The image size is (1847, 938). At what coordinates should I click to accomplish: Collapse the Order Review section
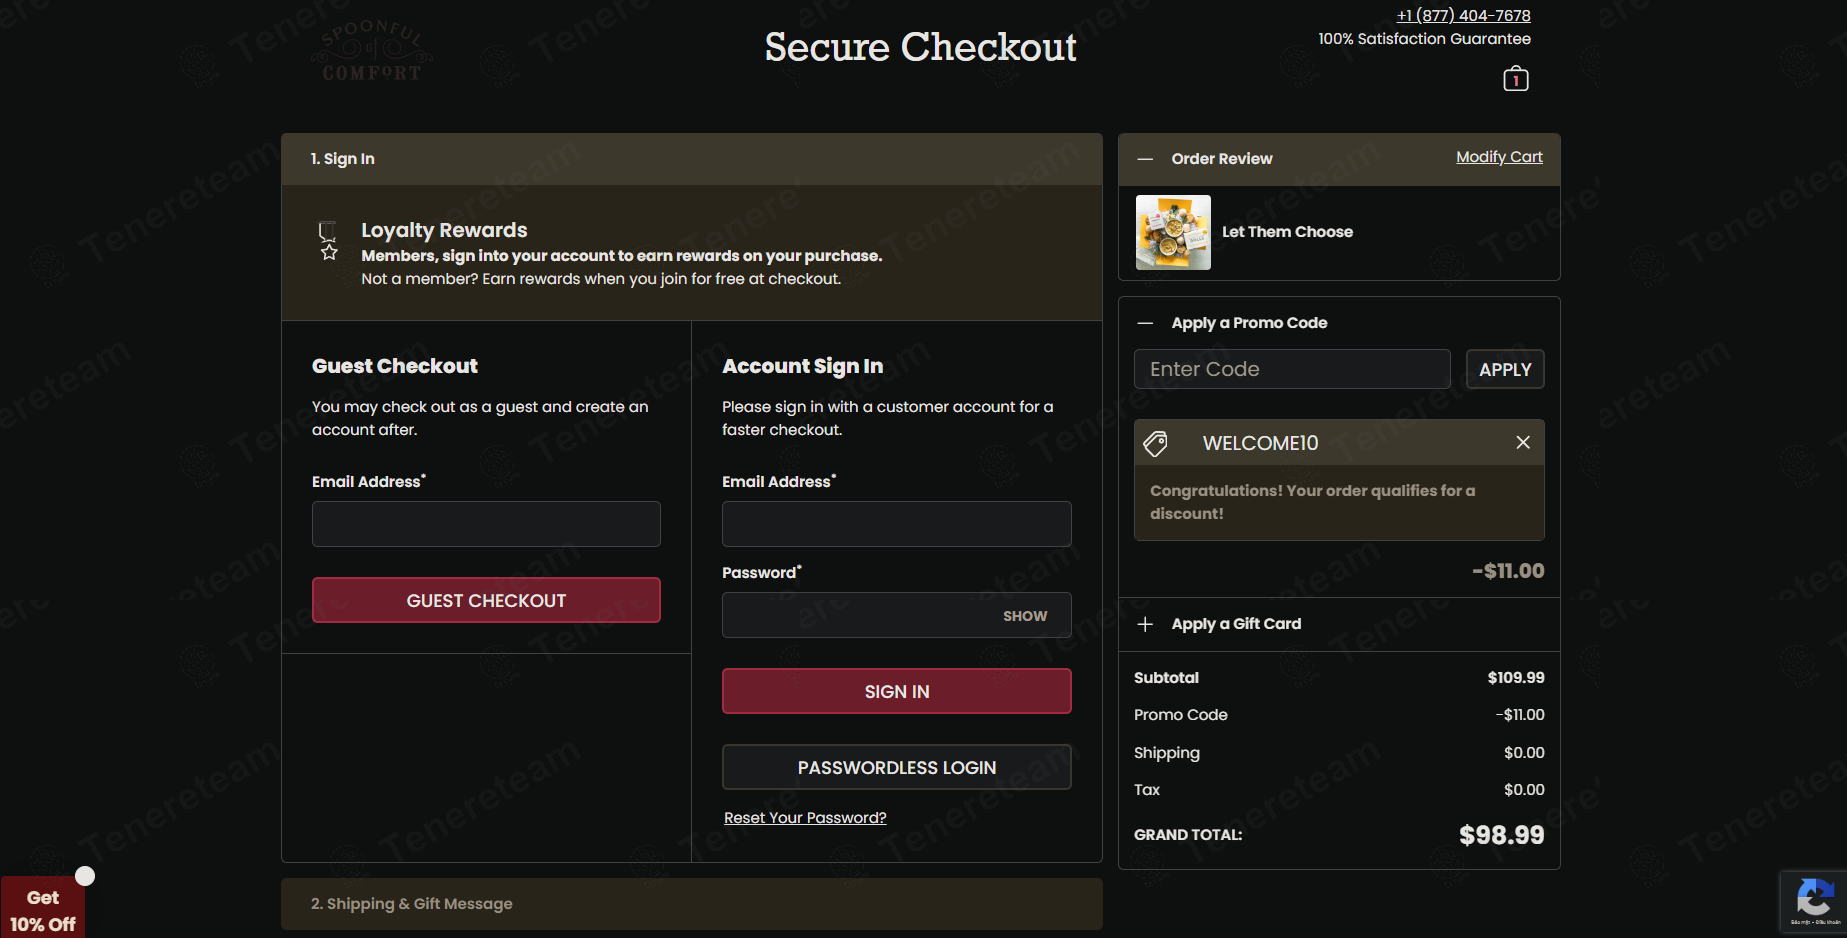1146,159
